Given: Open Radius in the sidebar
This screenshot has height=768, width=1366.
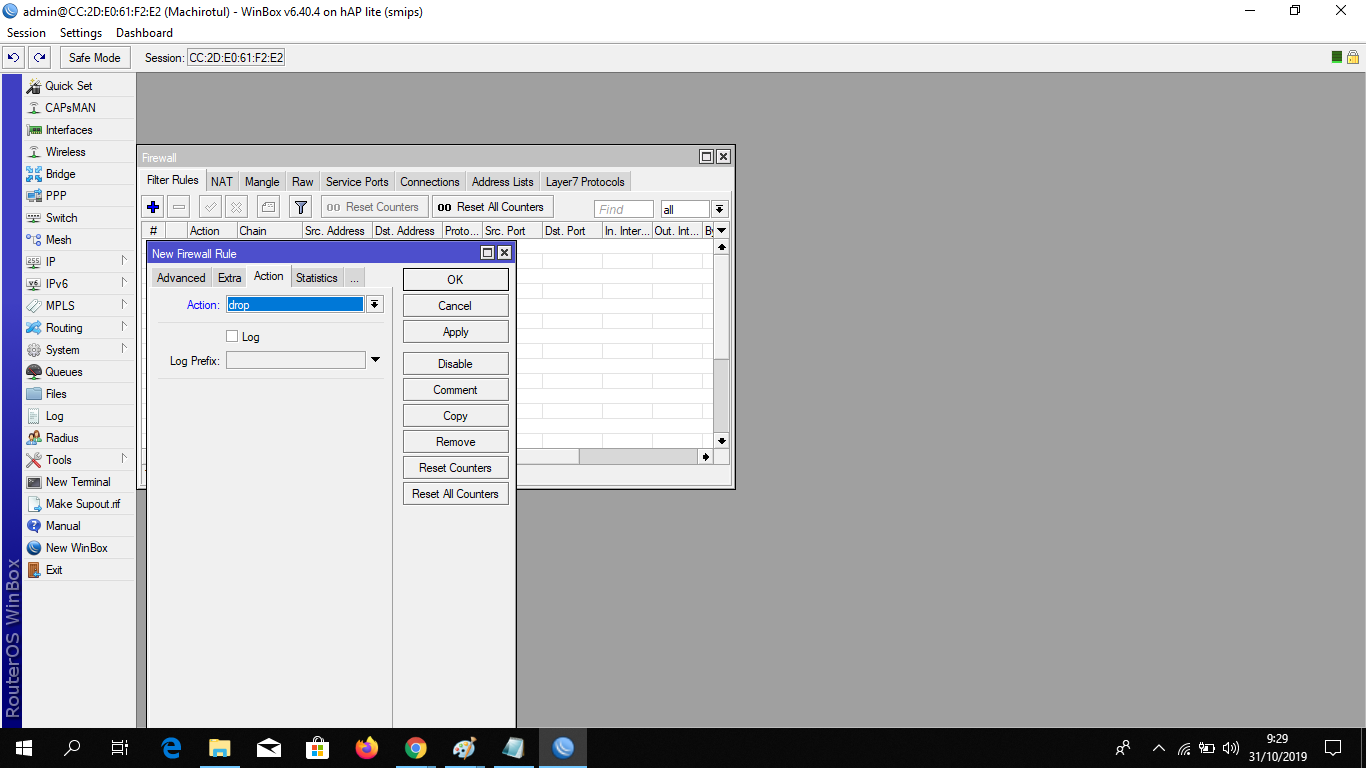Looking at the screenshot, I should [79, 438].
